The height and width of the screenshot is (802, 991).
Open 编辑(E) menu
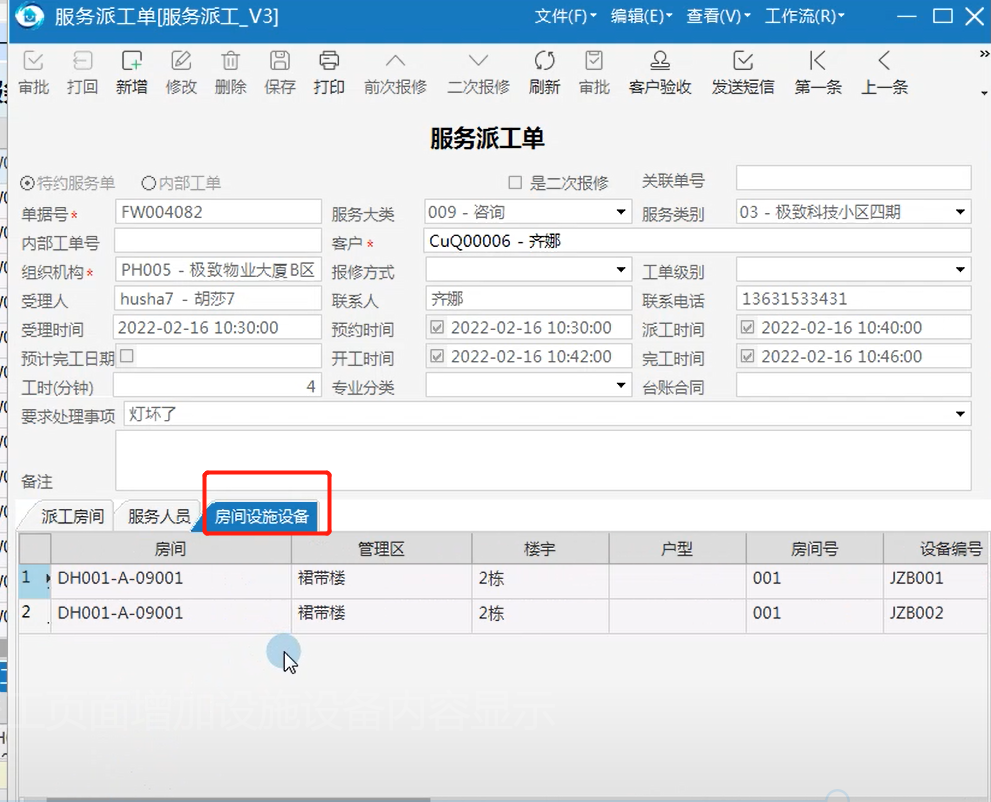(641, 16)
